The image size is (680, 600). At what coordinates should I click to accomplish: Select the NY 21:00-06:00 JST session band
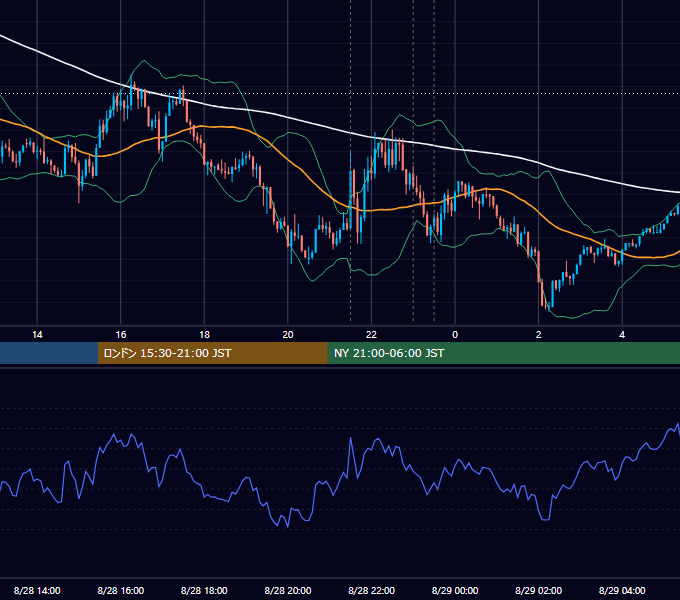point(503,353)
